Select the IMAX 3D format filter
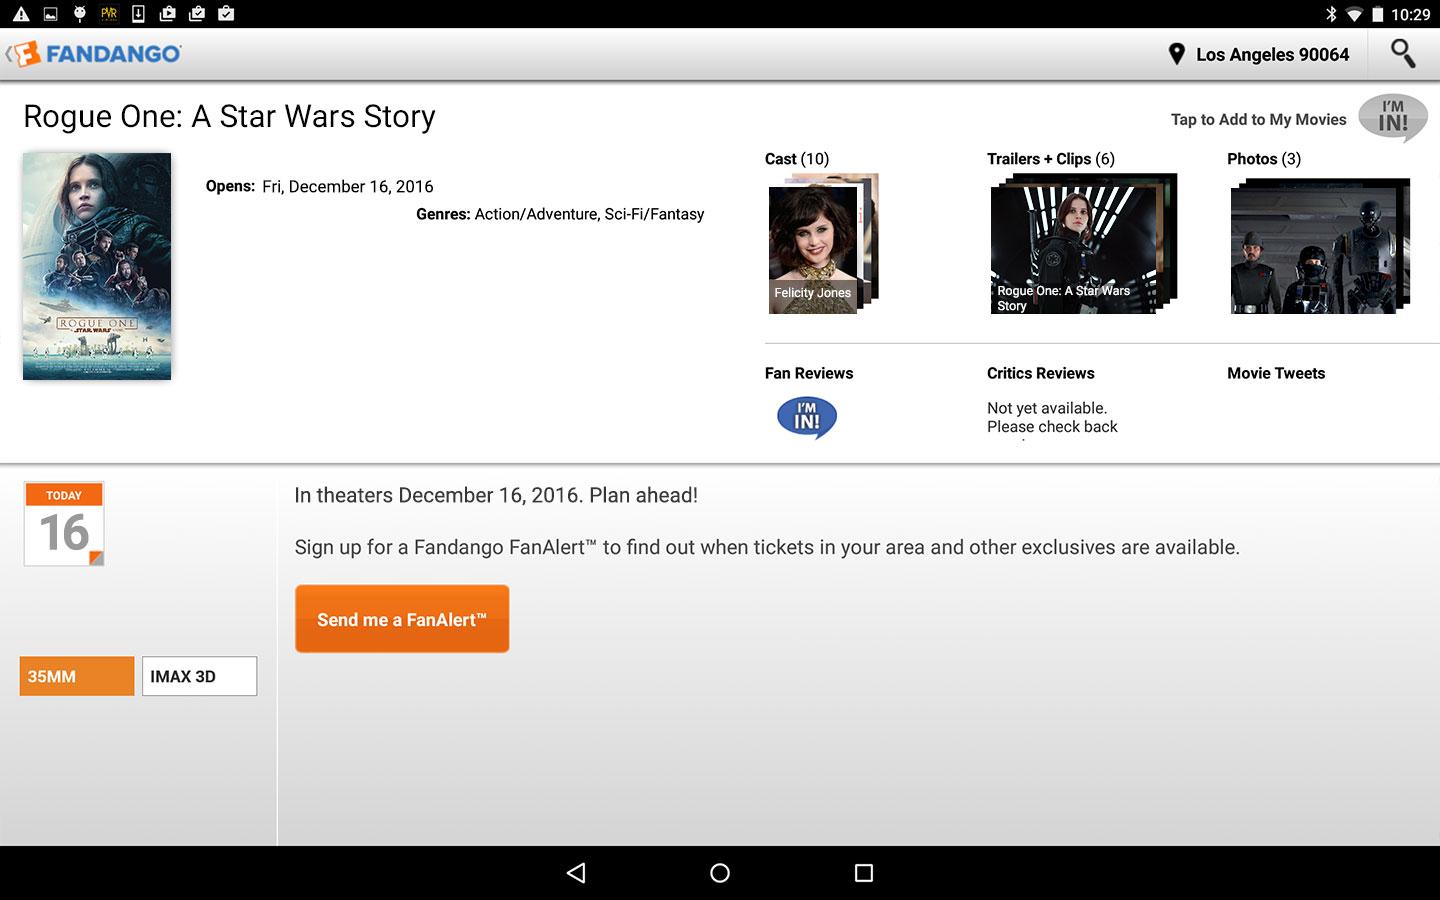 pos(200,676)
